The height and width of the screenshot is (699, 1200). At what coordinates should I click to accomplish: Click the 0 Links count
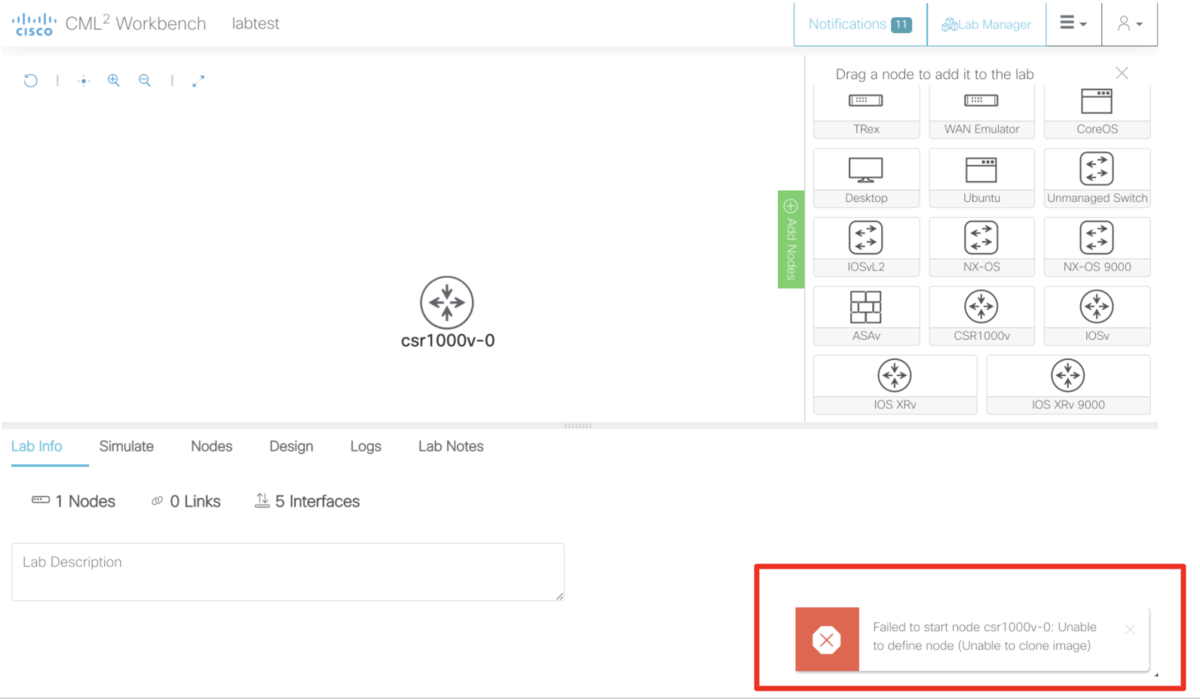[x=185, y=501]
